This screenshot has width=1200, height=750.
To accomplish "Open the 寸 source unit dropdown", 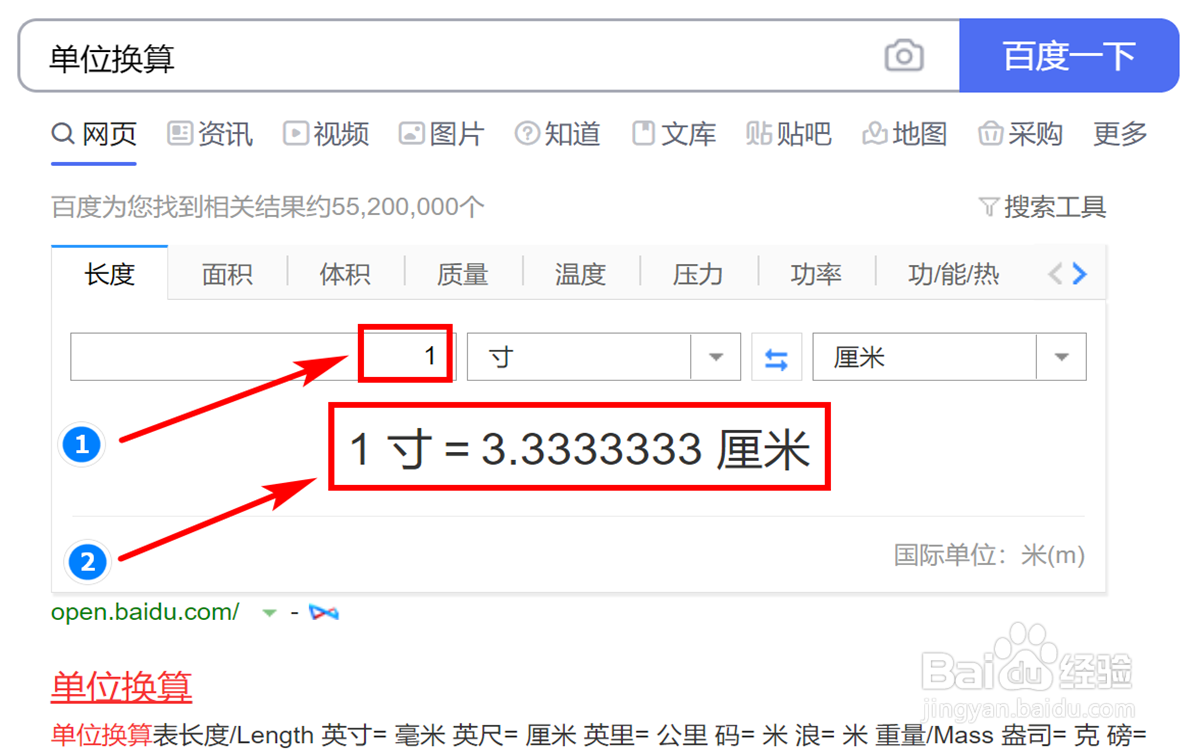I will pos(603,356).
